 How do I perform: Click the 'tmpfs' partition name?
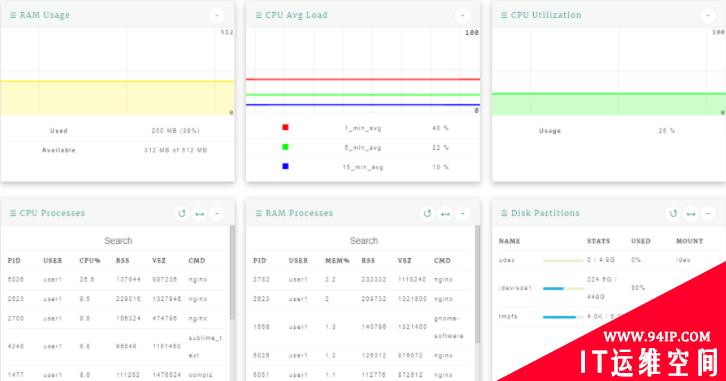[508, 317]
